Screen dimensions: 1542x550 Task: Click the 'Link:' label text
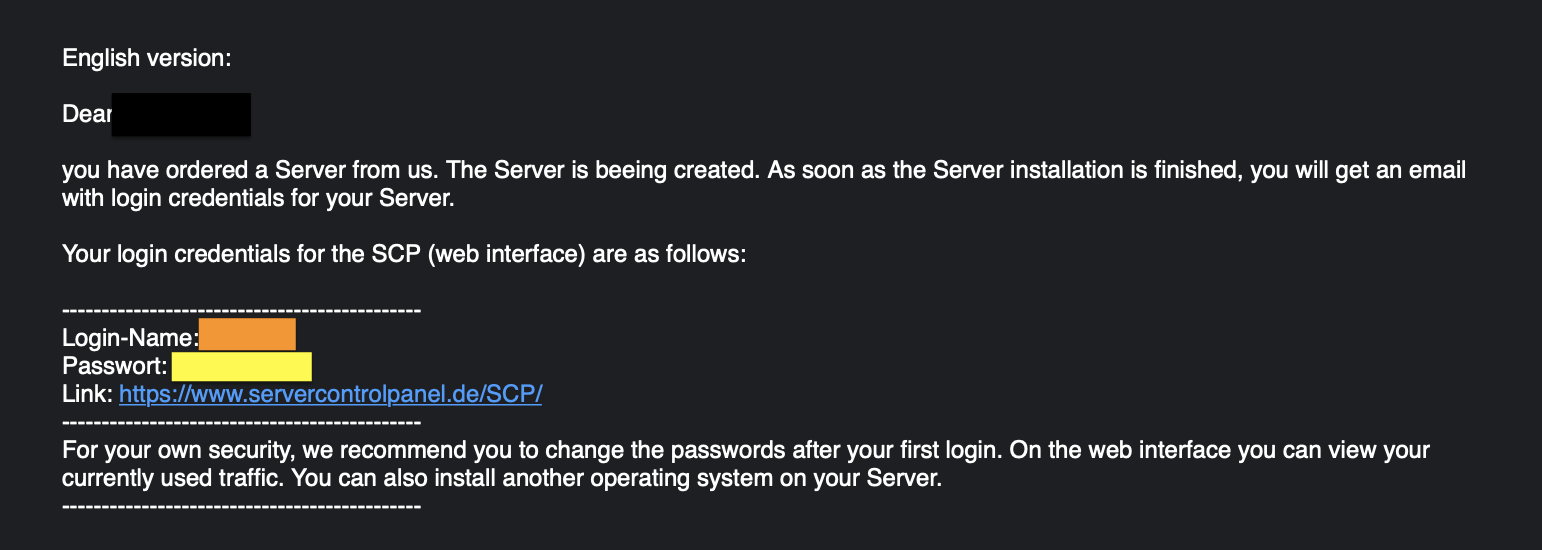coord(87,394)
